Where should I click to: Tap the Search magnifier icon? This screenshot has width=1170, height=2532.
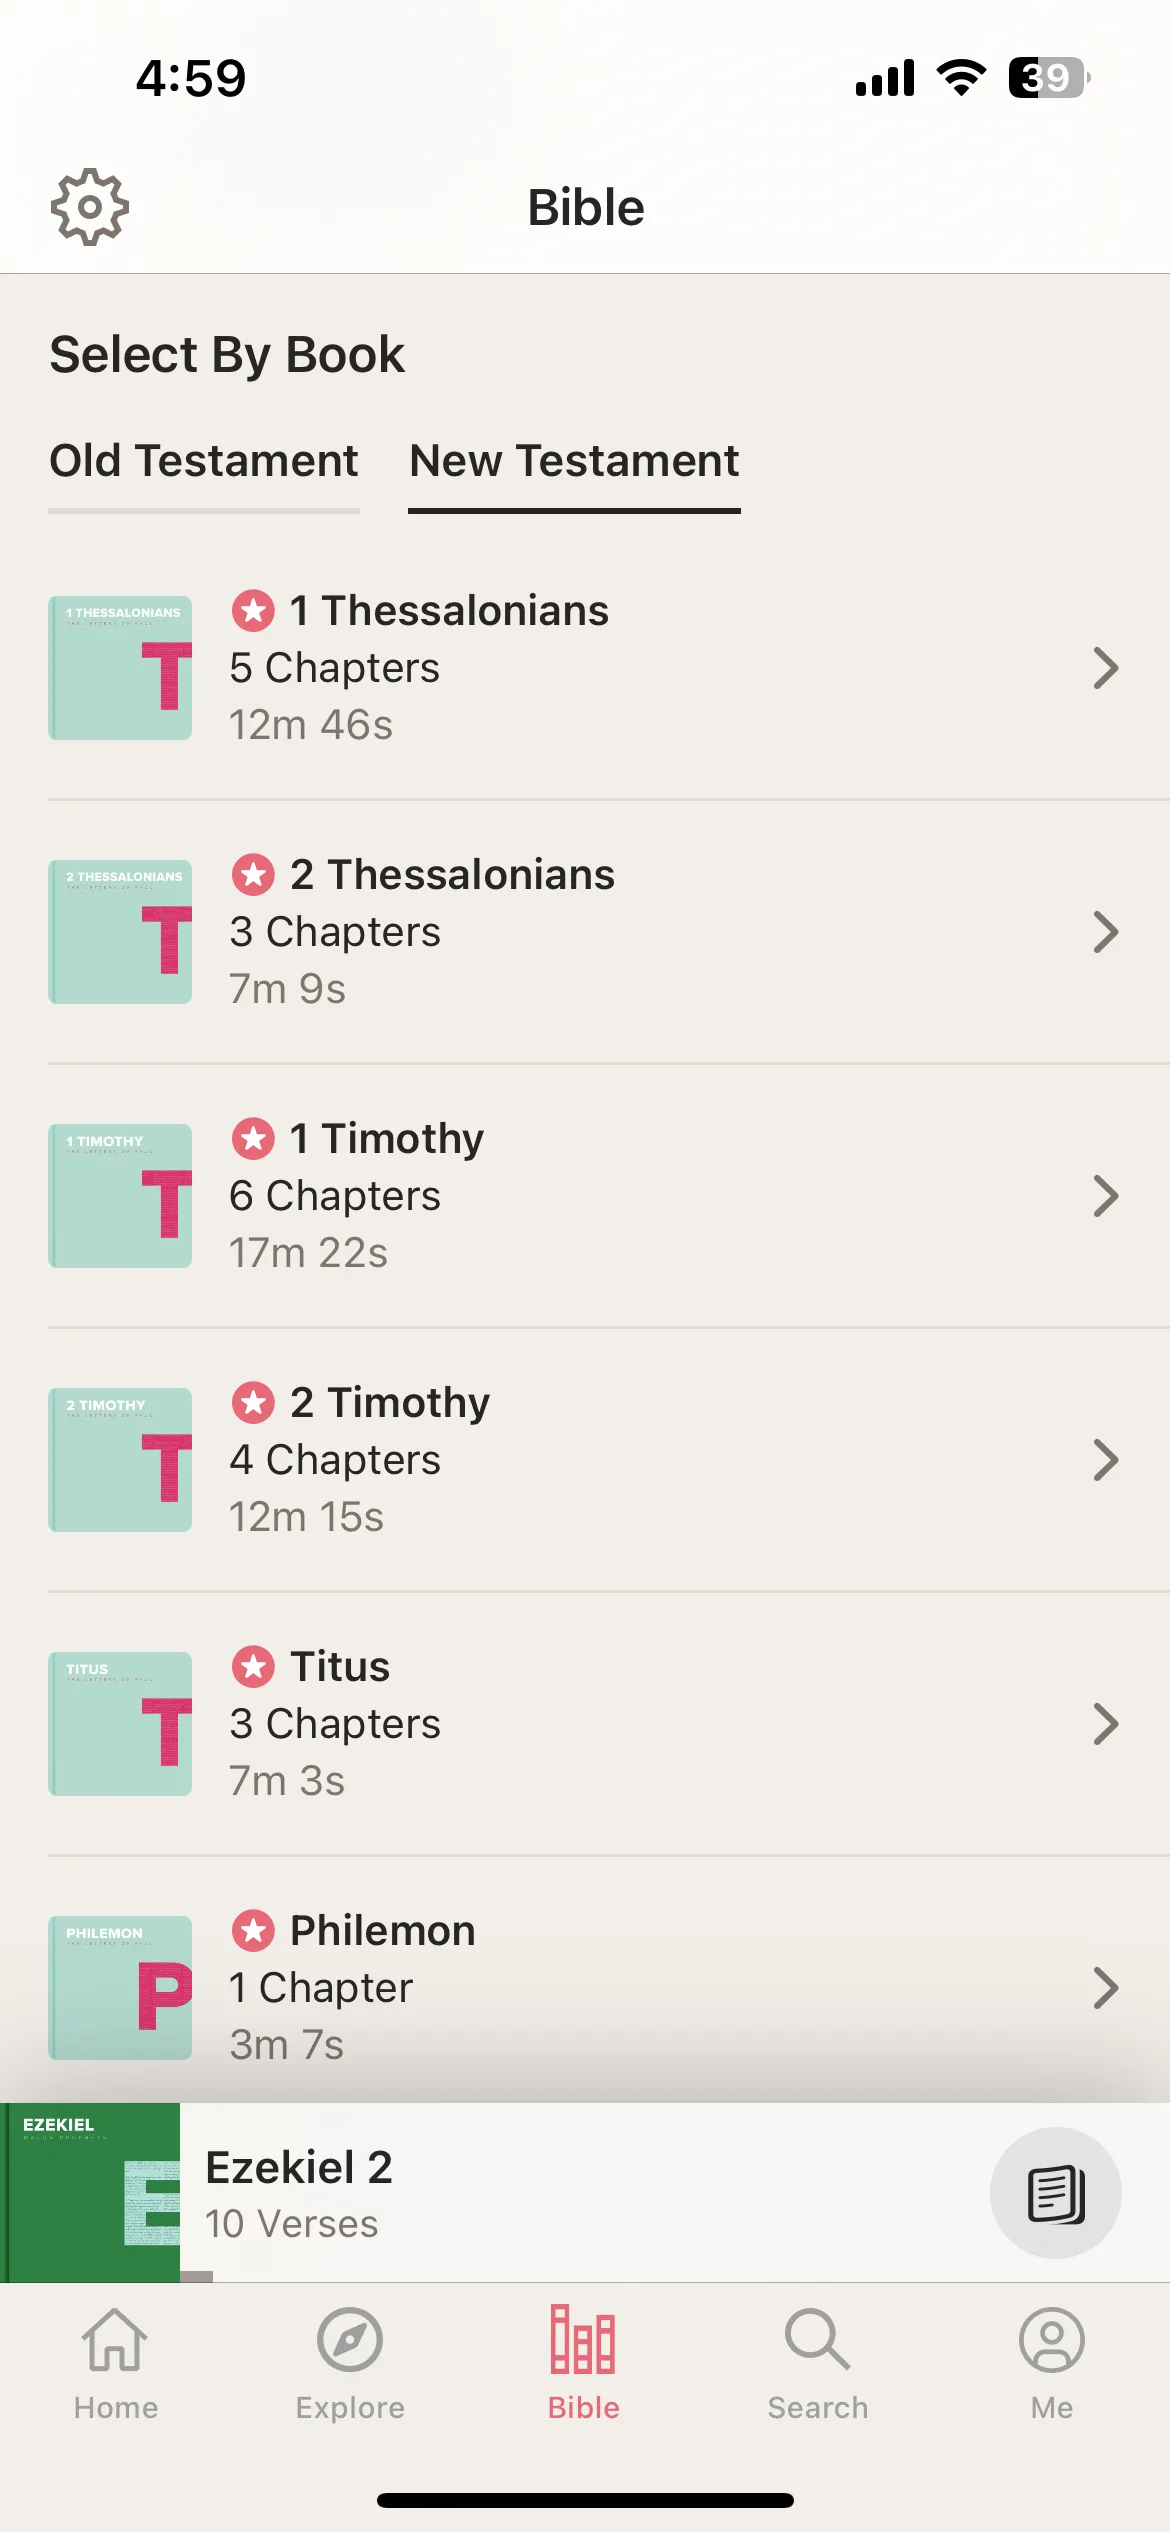point(818,2340)
